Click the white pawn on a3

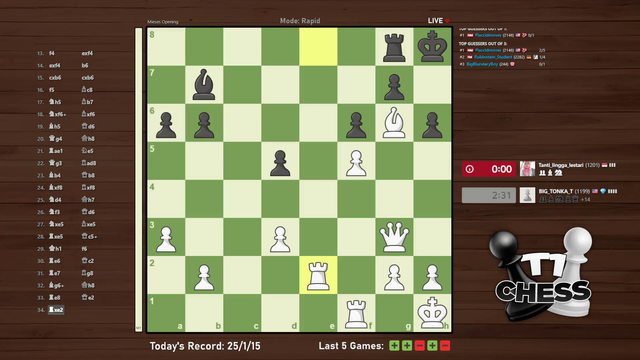point(166,239)
